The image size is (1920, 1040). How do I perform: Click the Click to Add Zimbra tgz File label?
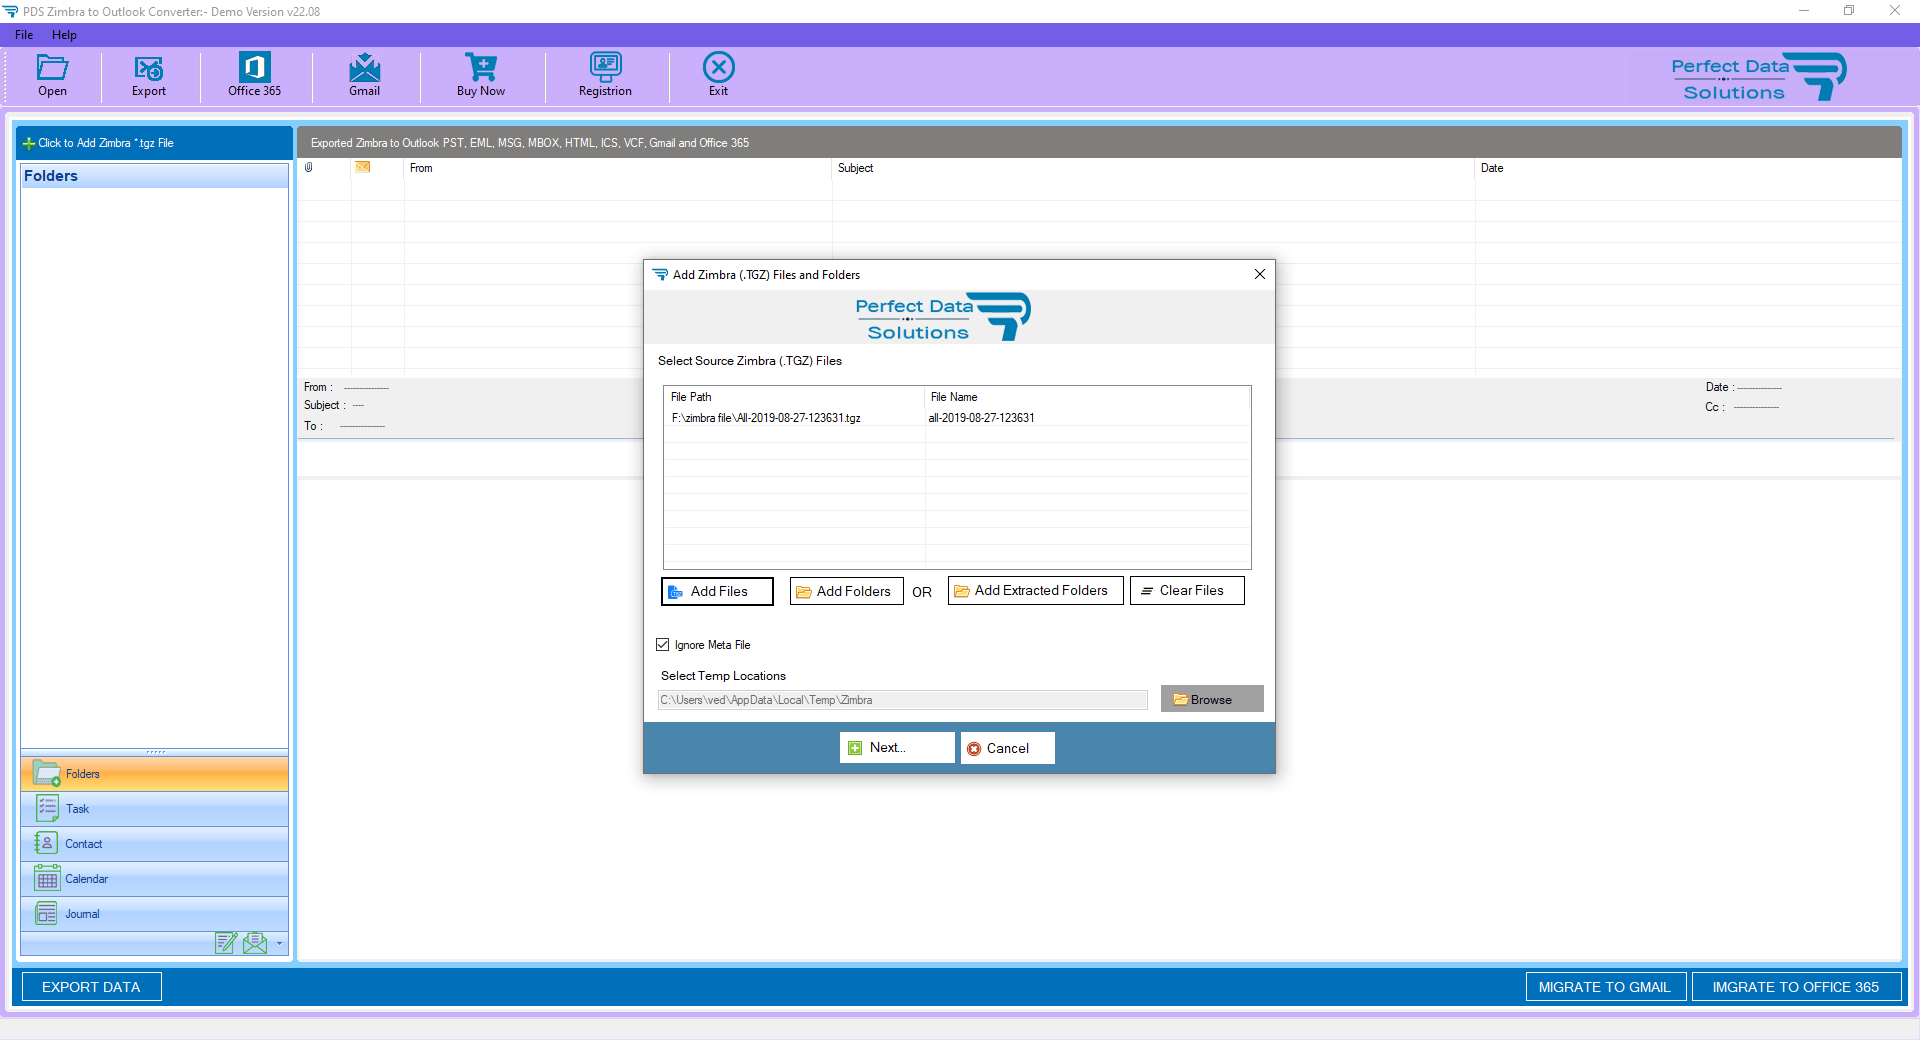106,143
